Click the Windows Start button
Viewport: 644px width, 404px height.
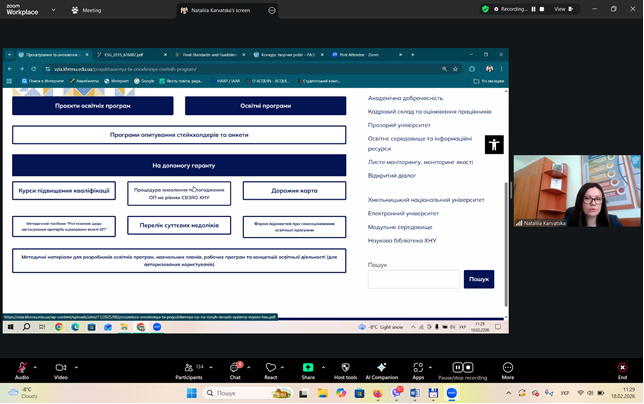point(192,393)
